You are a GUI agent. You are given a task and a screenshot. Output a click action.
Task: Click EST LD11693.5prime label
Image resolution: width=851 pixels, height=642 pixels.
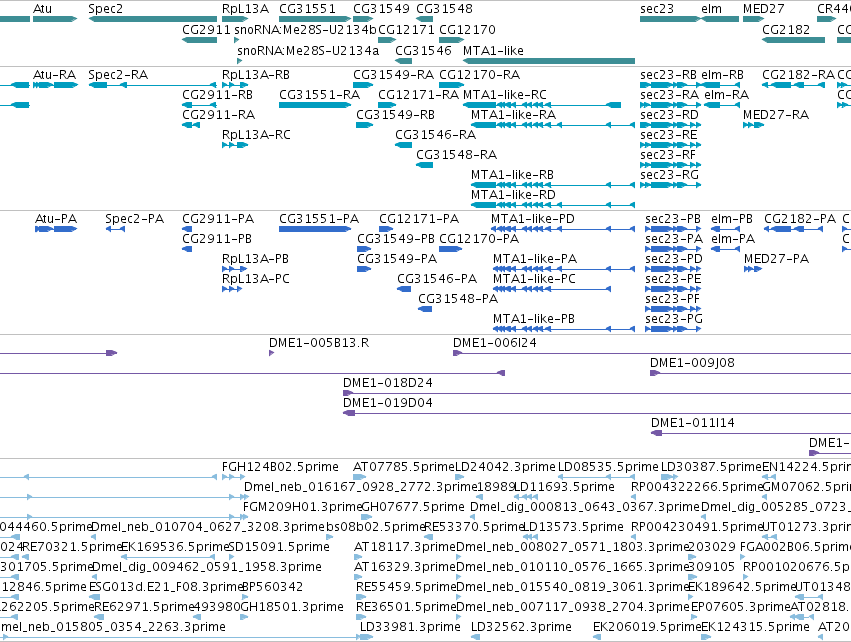565,487
